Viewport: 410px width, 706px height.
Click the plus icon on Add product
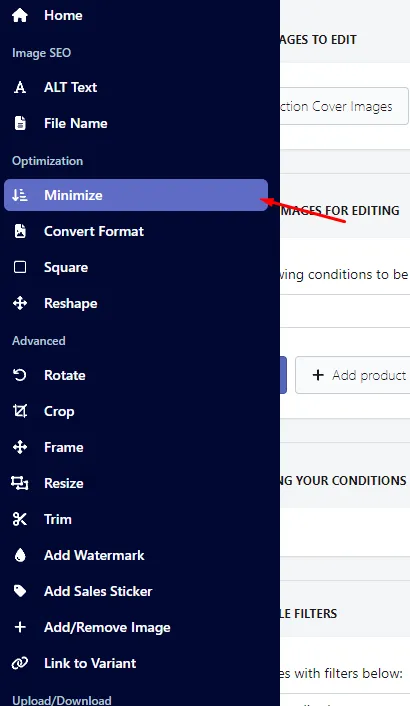click(x=318, y=375)
